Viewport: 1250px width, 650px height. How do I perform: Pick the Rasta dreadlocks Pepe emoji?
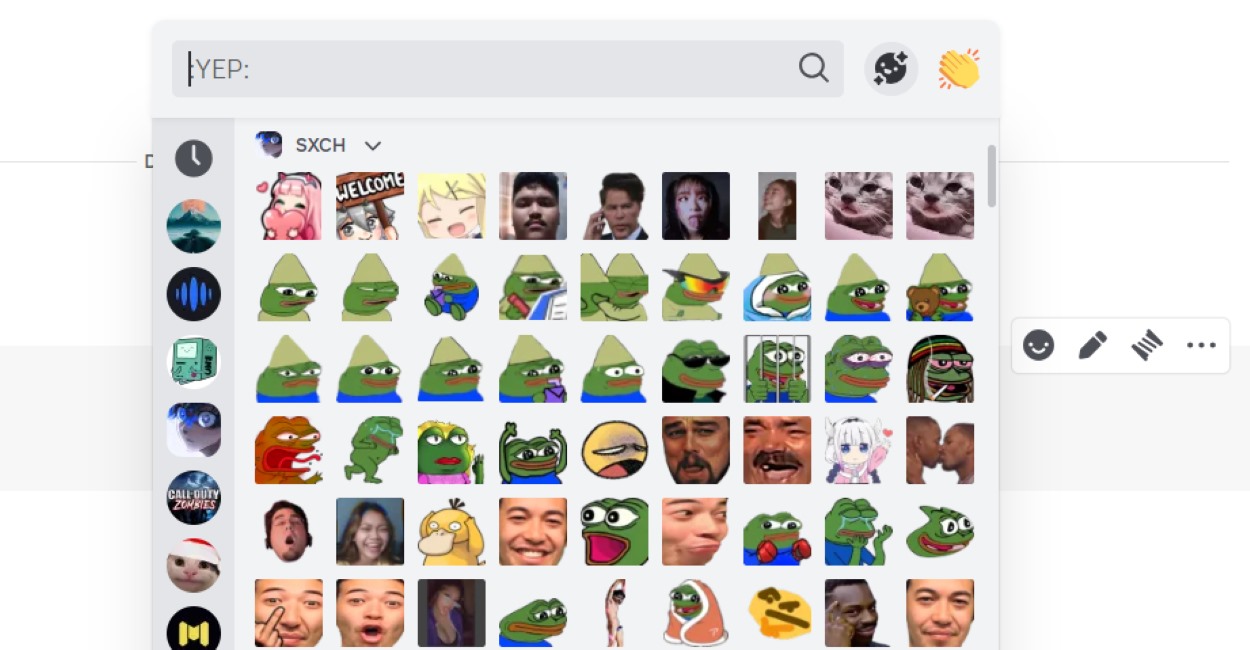click(x=940, y=369)
